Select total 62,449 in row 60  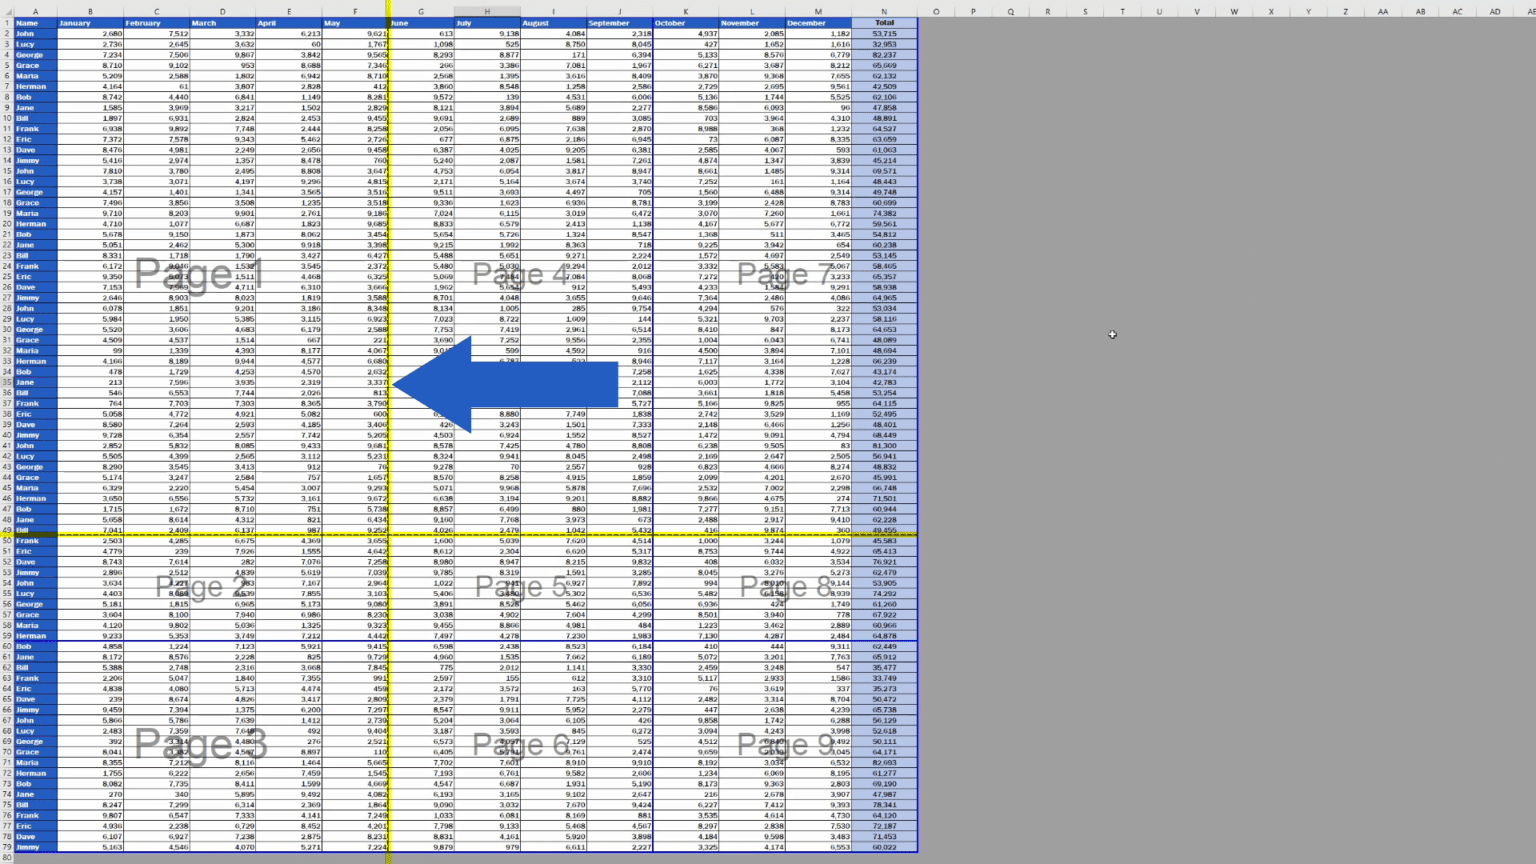pyautogui.click(x=884, y=646)
